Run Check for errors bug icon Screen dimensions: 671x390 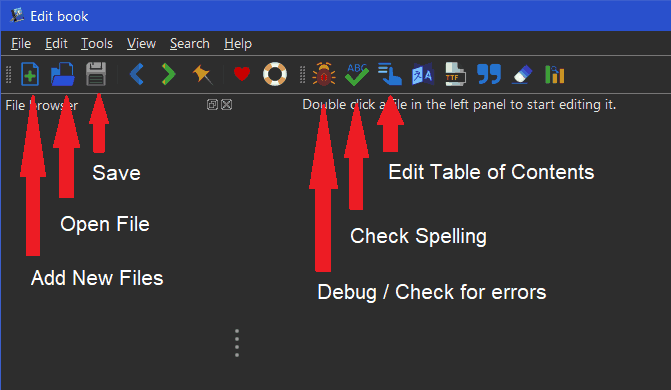tap(324, 74)
